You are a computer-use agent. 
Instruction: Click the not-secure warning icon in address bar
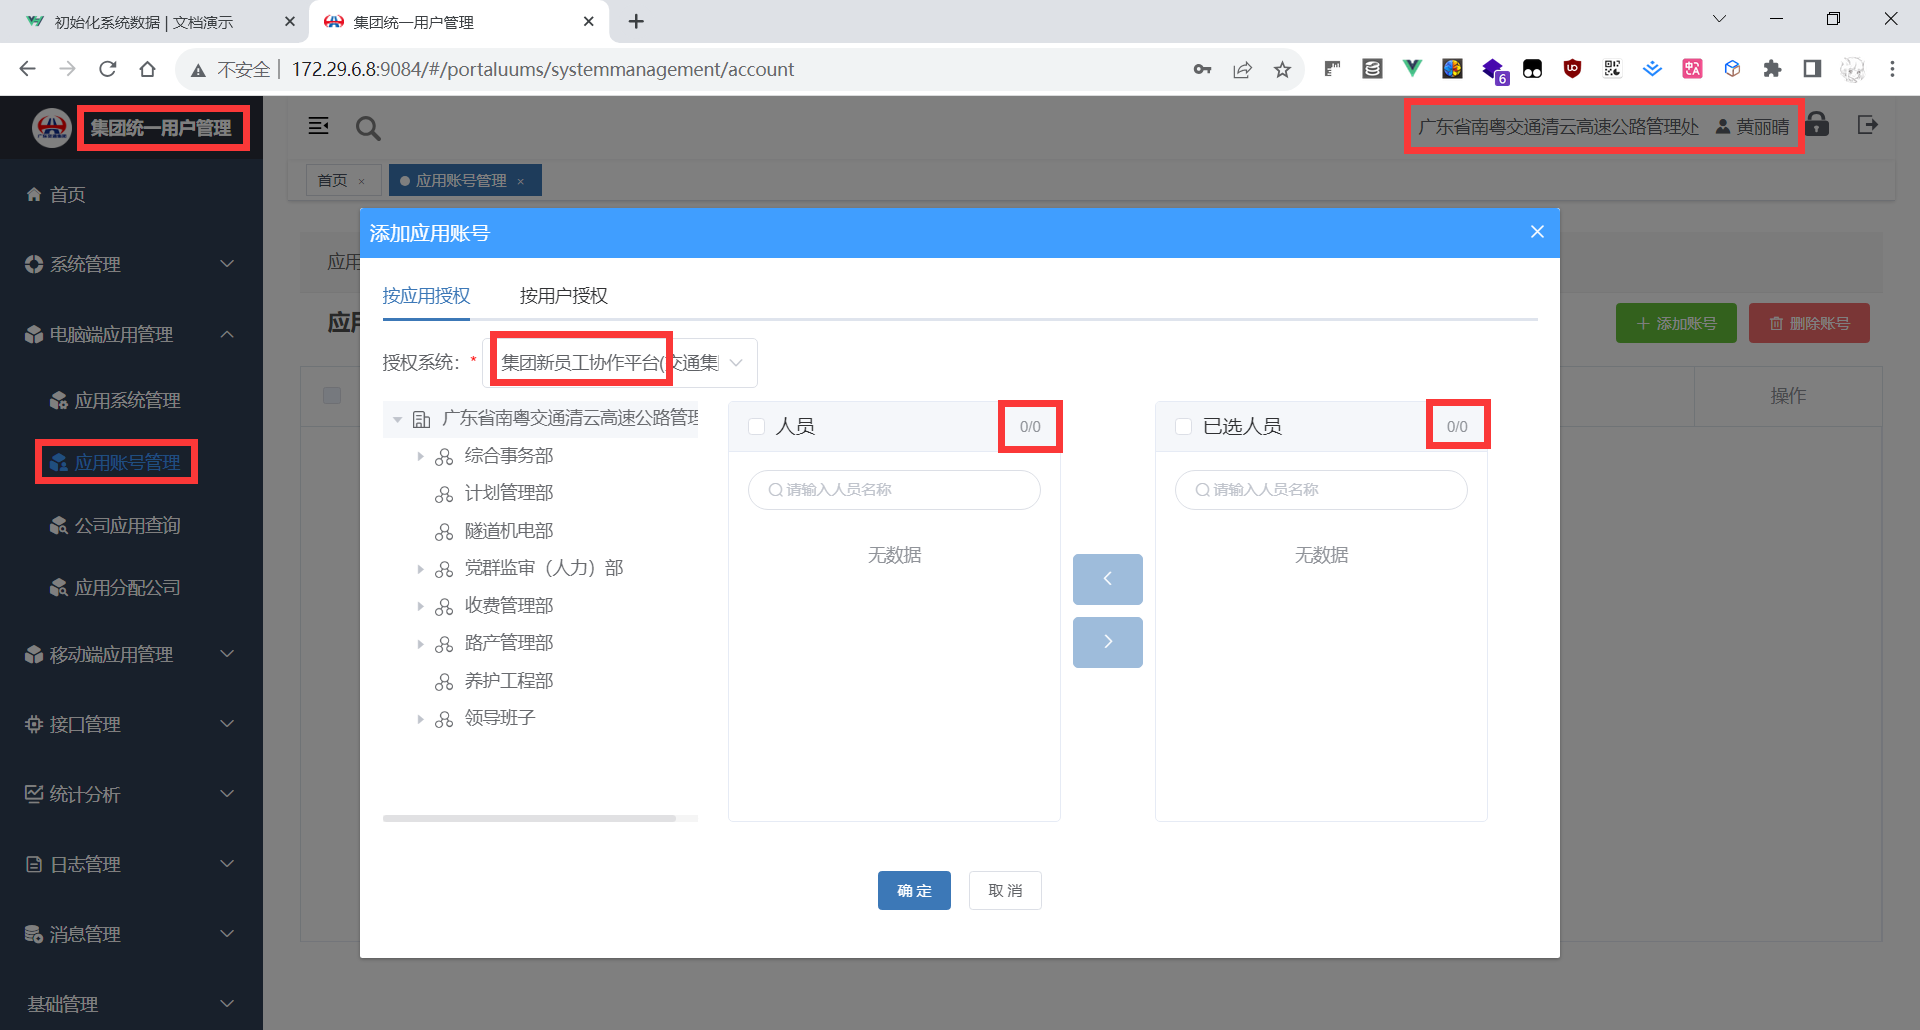(x=198, y=69)
